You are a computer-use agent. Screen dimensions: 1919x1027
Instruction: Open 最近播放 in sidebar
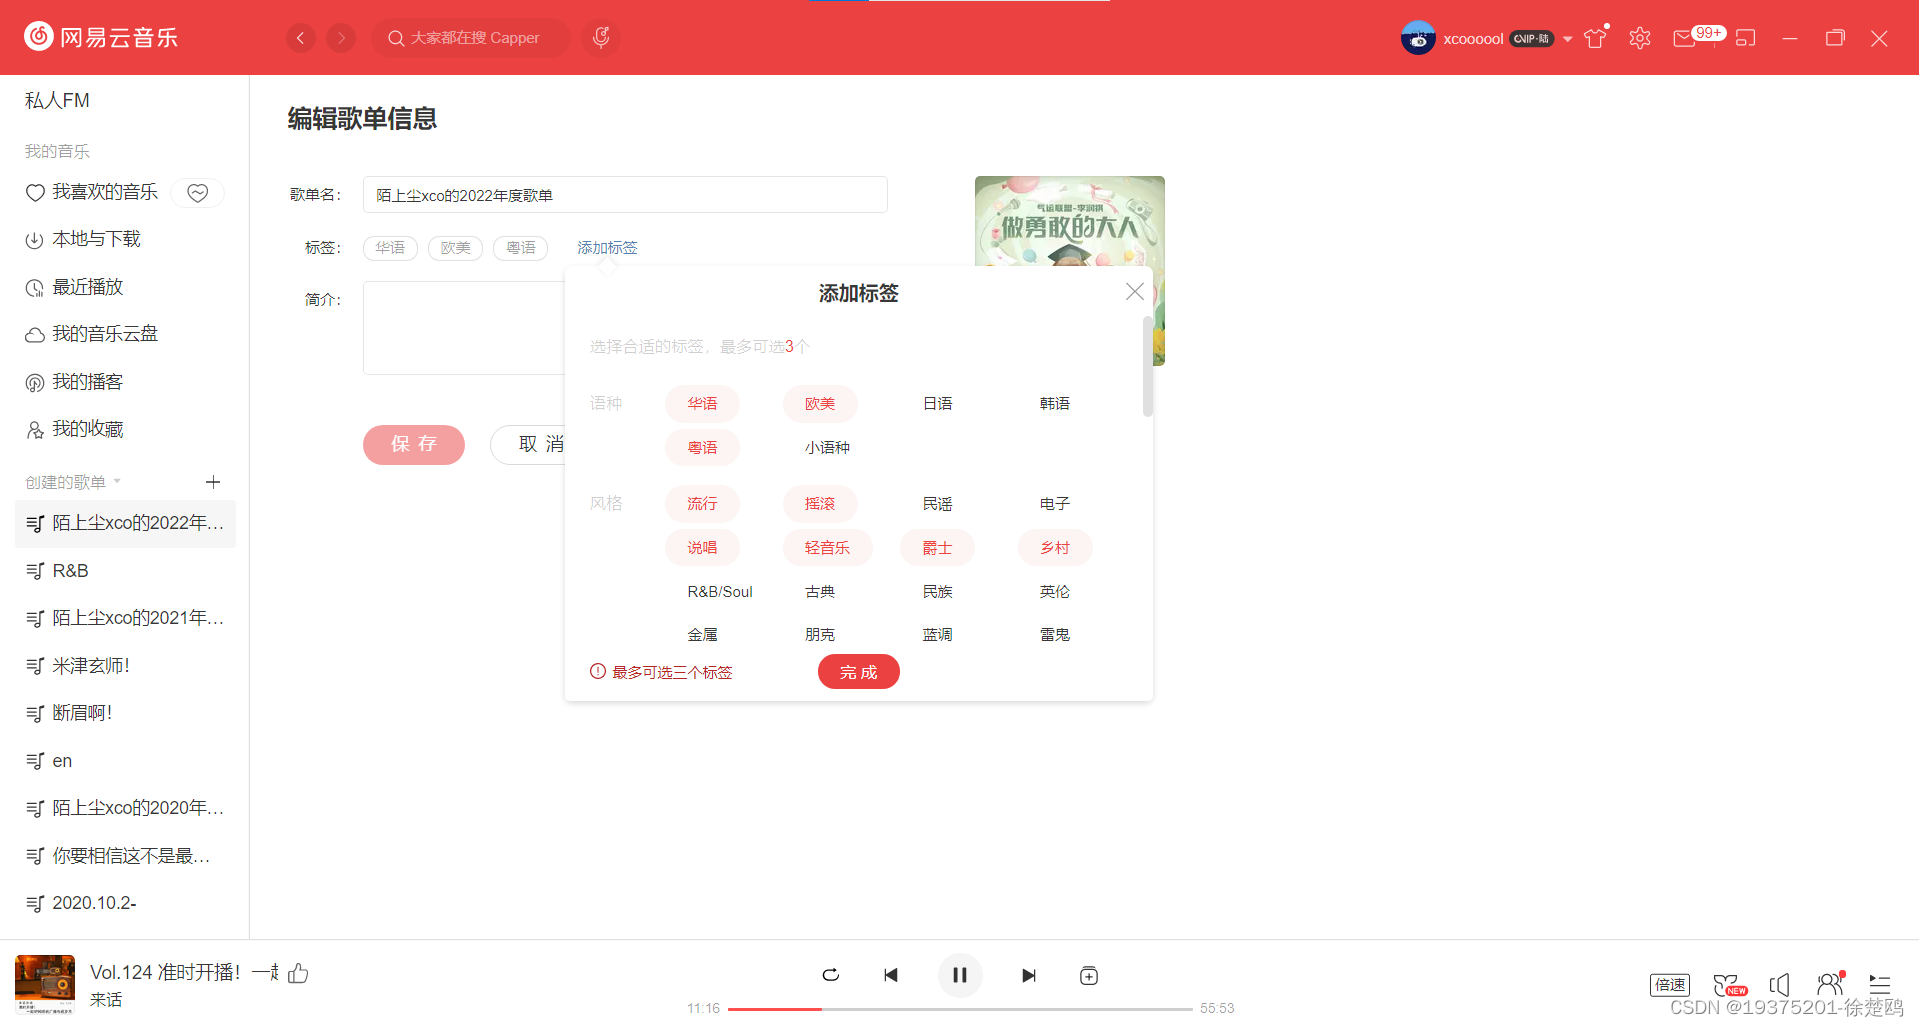[x=74, y=287]
